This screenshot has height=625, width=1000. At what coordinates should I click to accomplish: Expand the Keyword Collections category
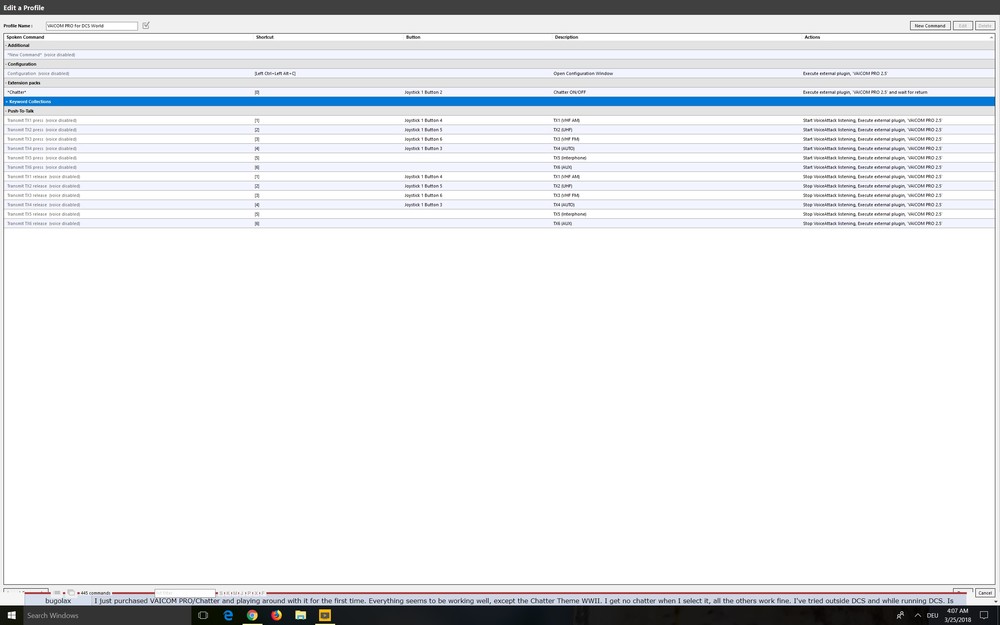pos(7,101)
